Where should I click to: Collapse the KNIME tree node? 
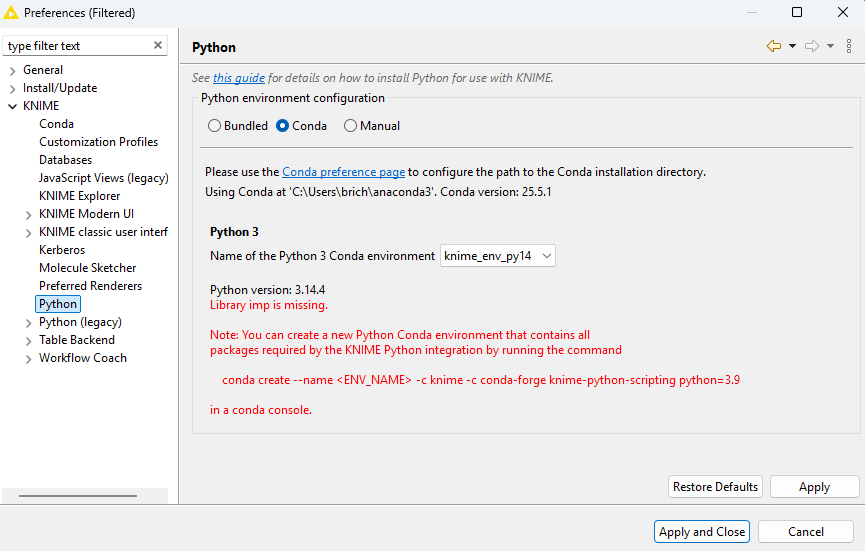tap(12, 106)
